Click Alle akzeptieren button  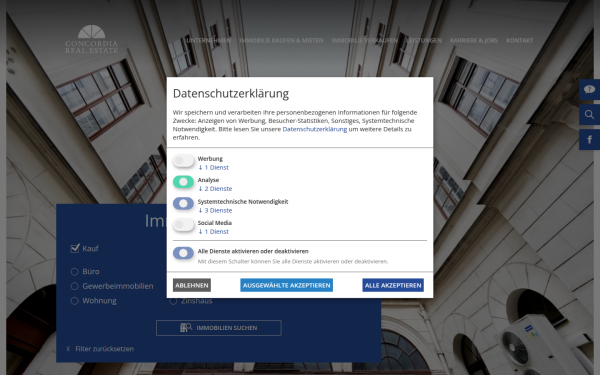tap(393, 285)
